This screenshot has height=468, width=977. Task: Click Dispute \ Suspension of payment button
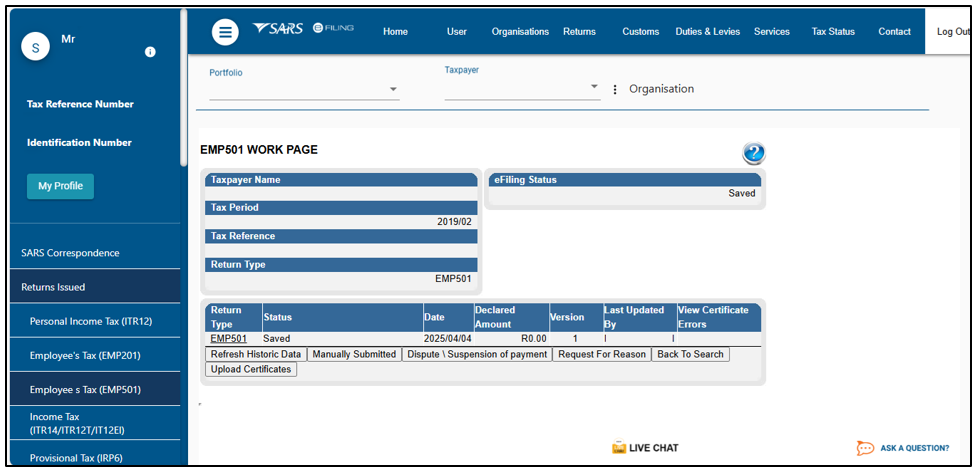pyautogui.click(x=477, y=355)
